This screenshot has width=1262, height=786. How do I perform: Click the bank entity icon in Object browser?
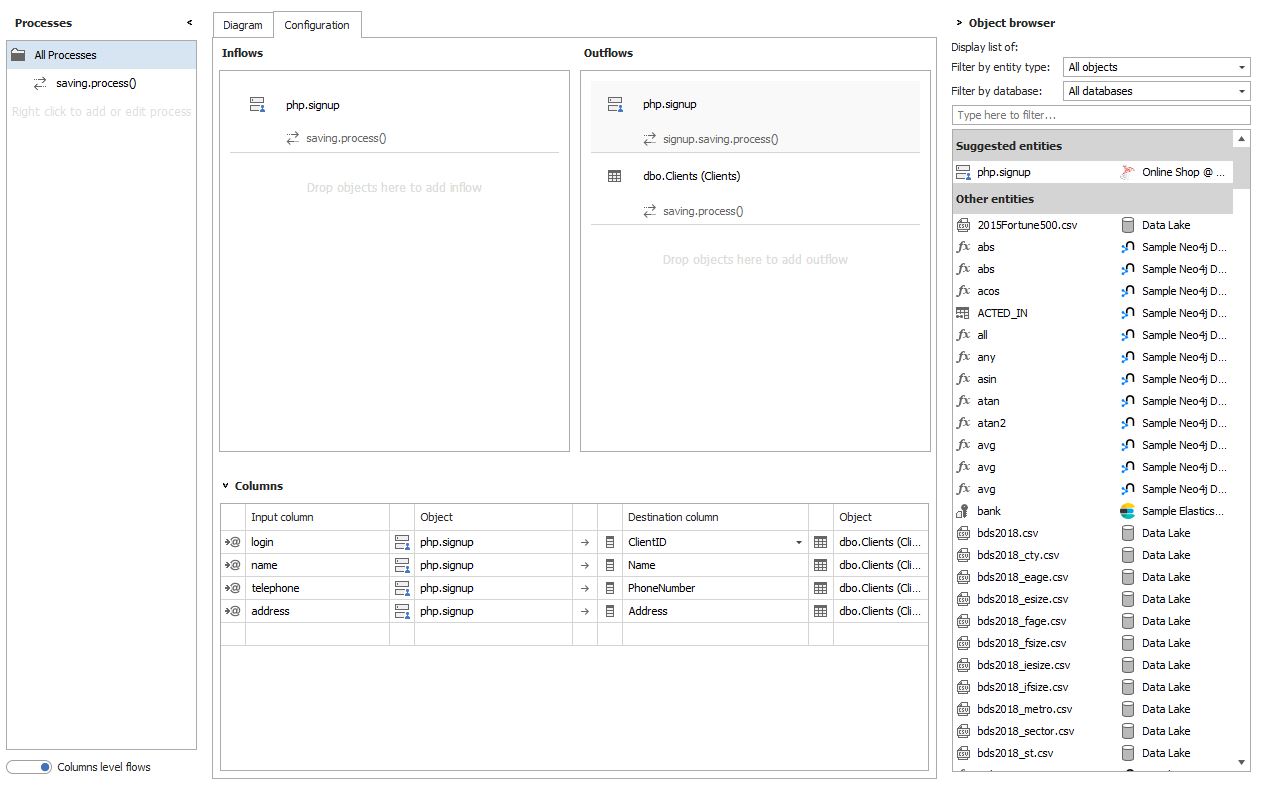coord(963,511)
